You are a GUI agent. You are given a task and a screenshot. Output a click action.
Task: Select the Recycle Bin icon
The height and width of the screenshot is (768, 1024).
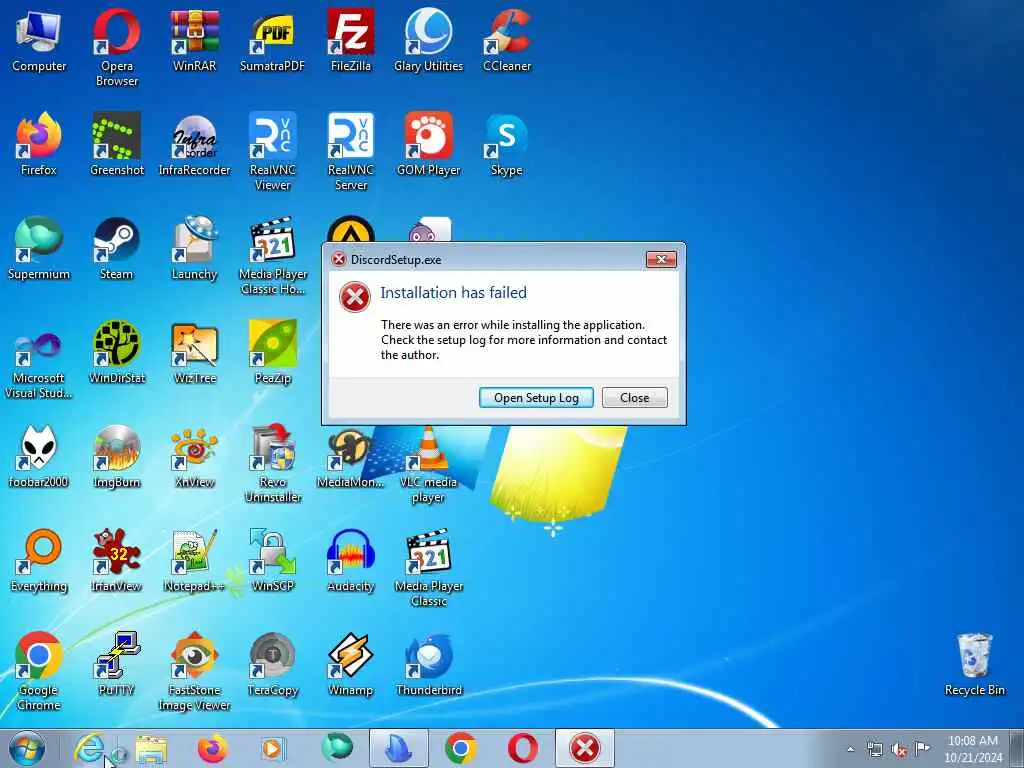coord(974,664)
